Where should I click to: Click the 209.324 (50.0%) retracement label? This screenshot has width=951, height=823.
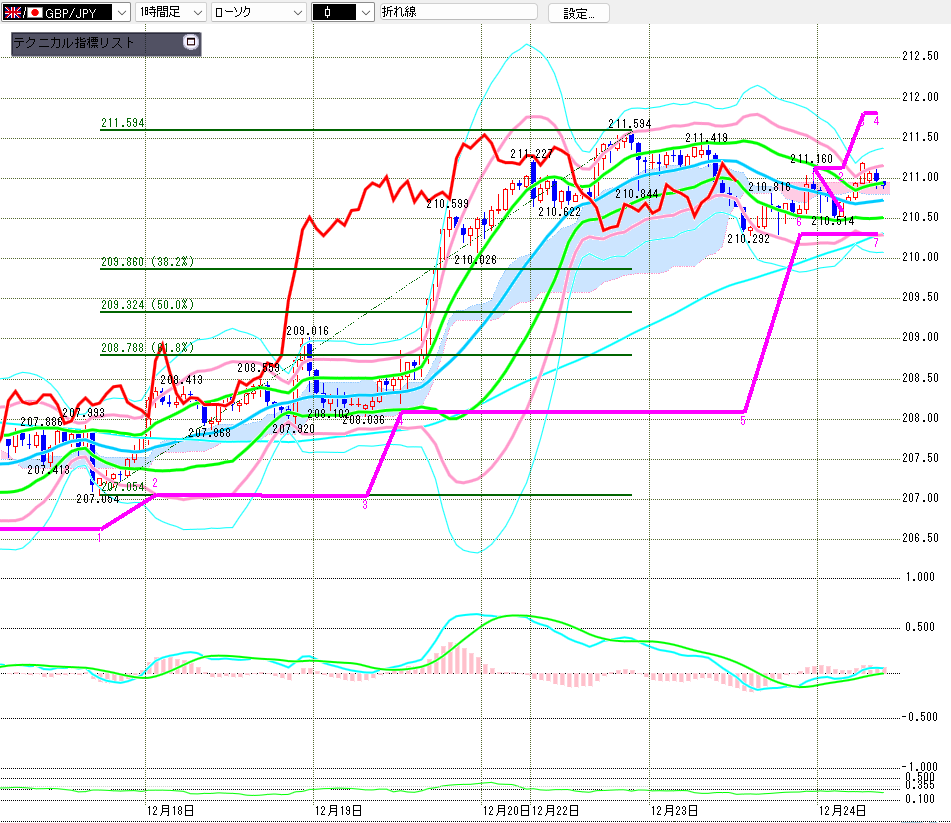(147, 304)
